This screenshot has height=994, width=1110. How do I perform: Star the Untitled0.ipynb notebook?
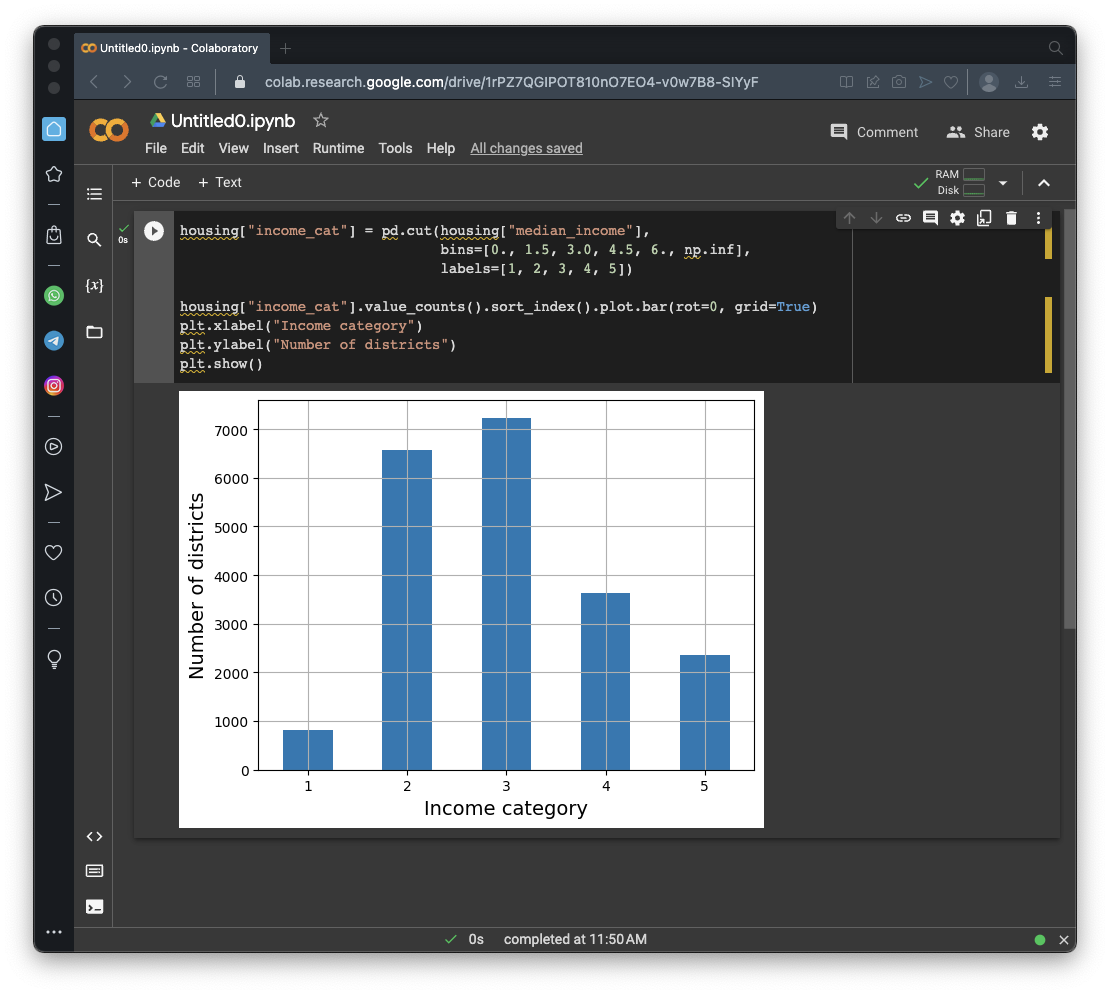pyautogui.click(x=321, y=121)
